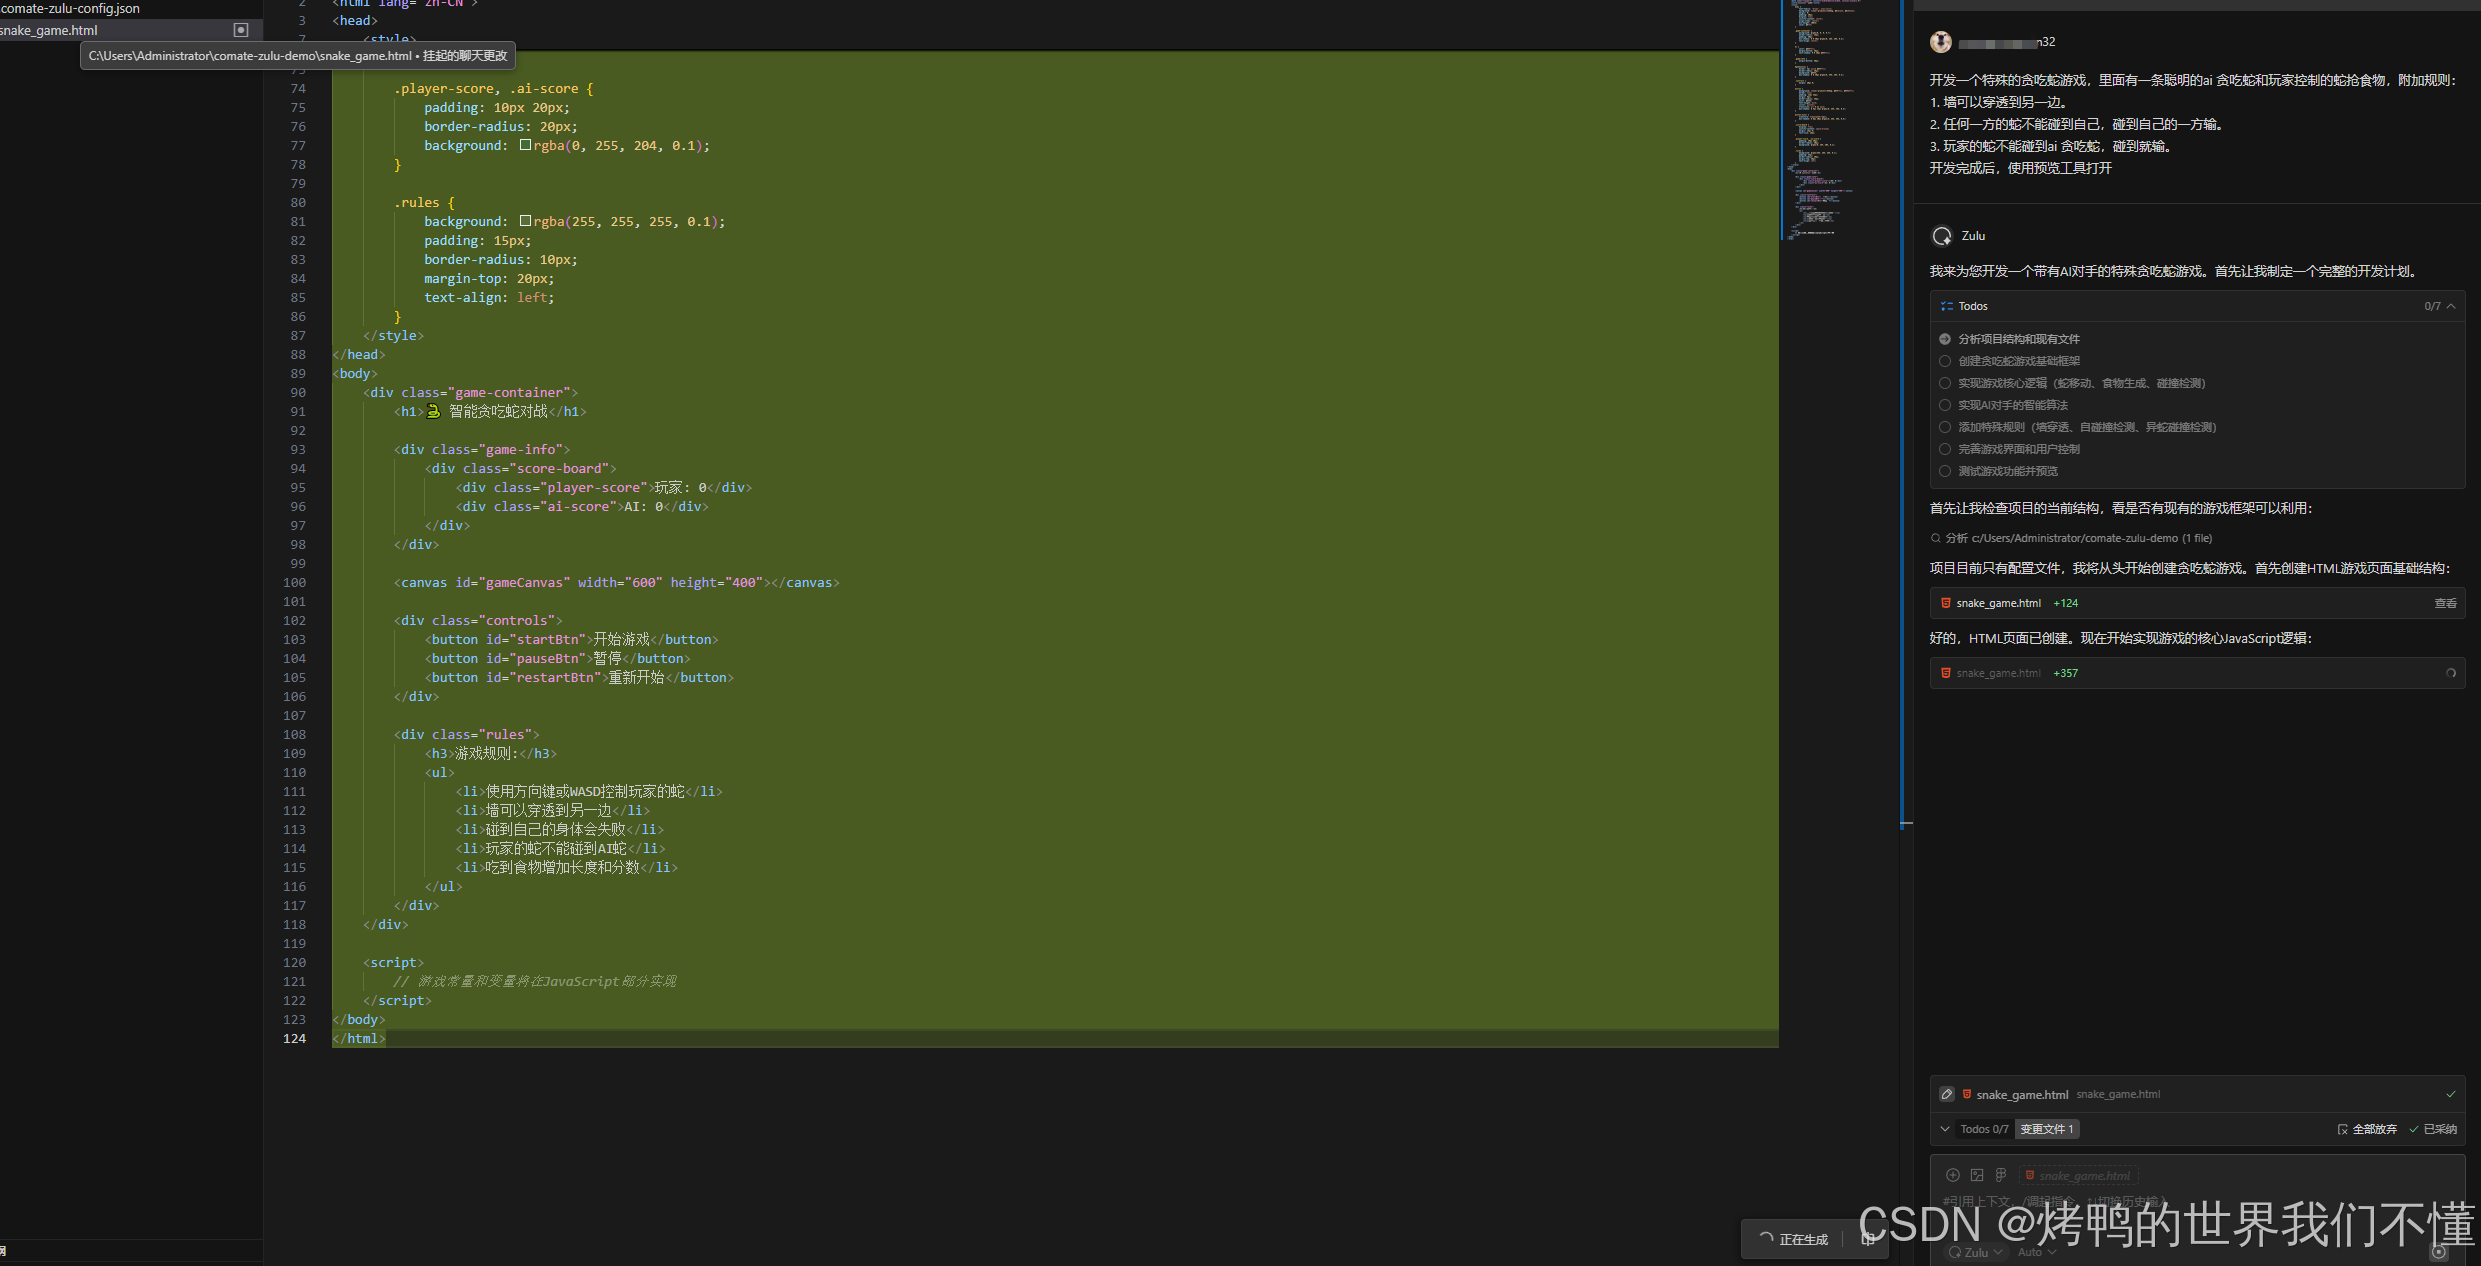Open the Auto model dropdown
Image resolution: width=2481 pixels, height=1266 pixels.
point(2036,1252)
